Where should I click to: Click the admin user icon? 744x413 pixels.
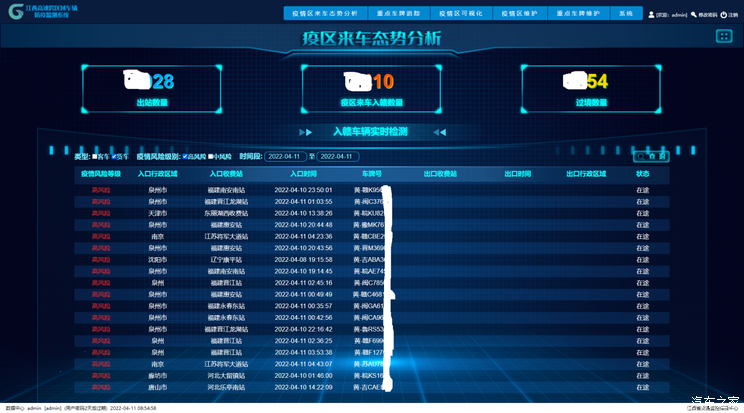point(651,15)
